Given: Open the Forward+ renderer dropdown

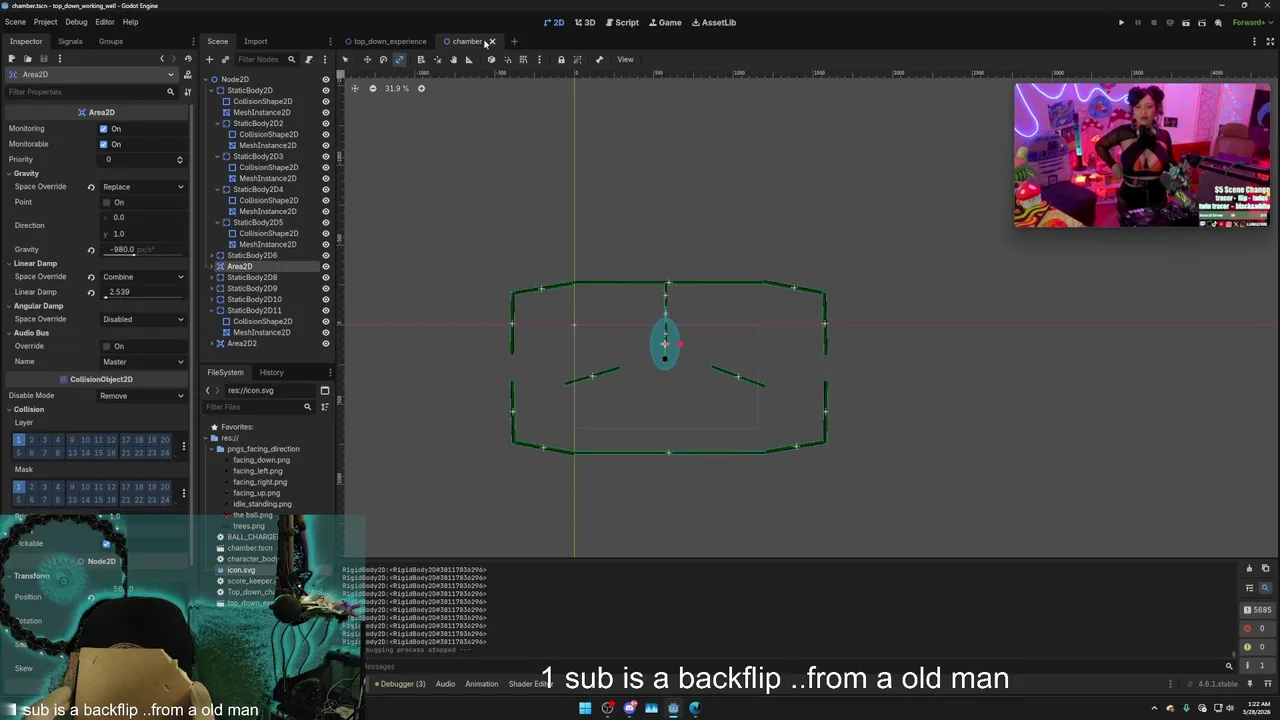Looking at the screenshot, I should coord(1253,22).
